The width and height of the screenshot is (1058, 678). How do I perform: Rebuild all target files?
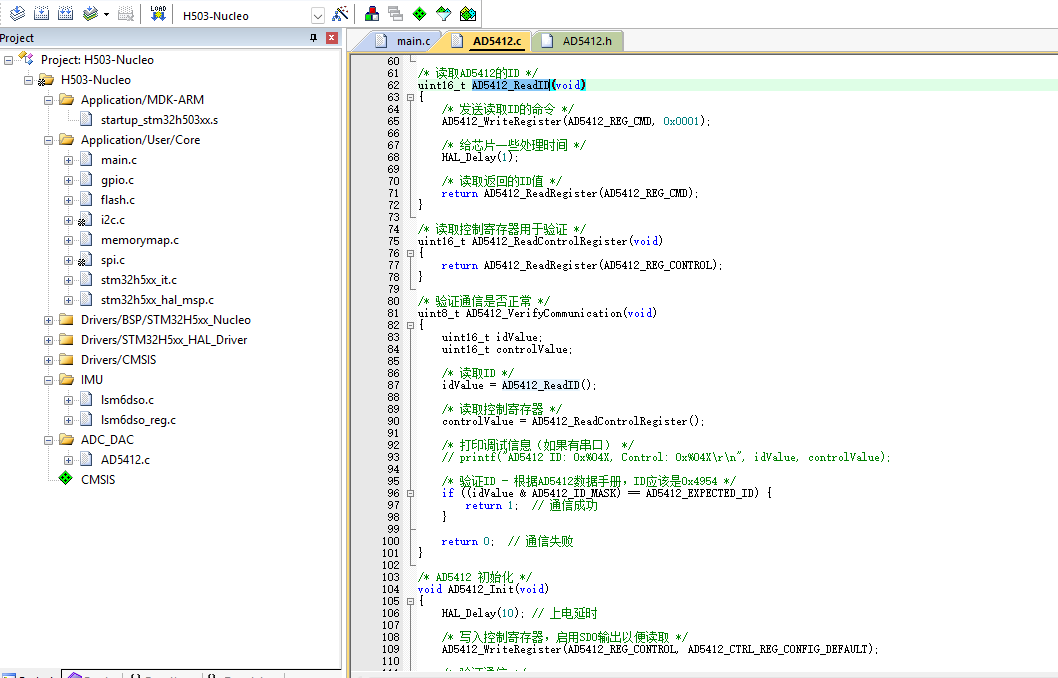coord(65,14)
